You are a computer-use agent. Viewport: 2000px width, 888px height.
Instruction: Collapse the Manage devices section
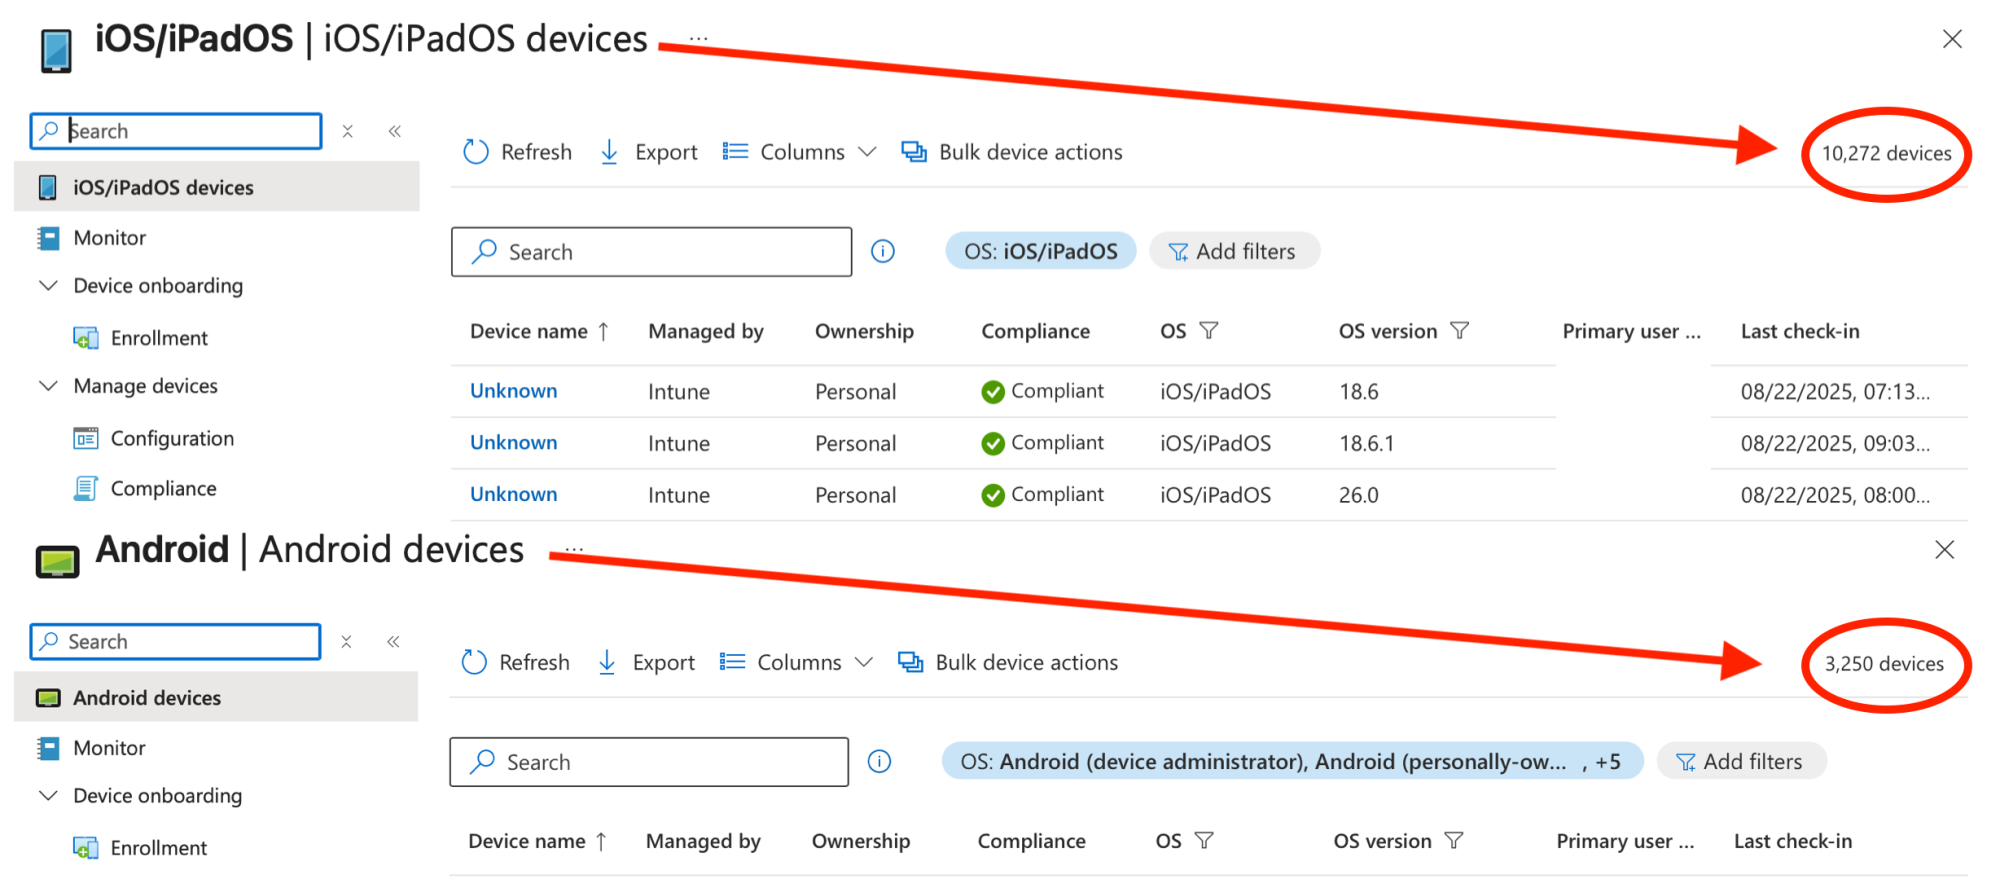tap(48, 386)
